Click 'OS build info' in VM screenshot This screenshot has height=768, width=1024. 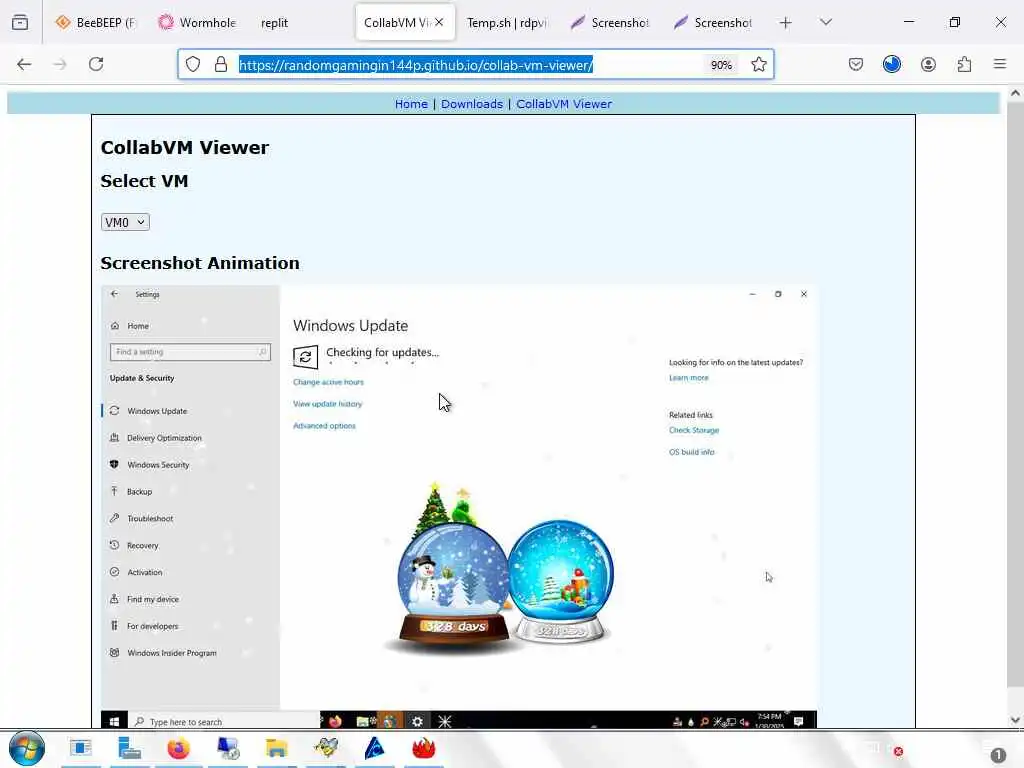(691, 452)
